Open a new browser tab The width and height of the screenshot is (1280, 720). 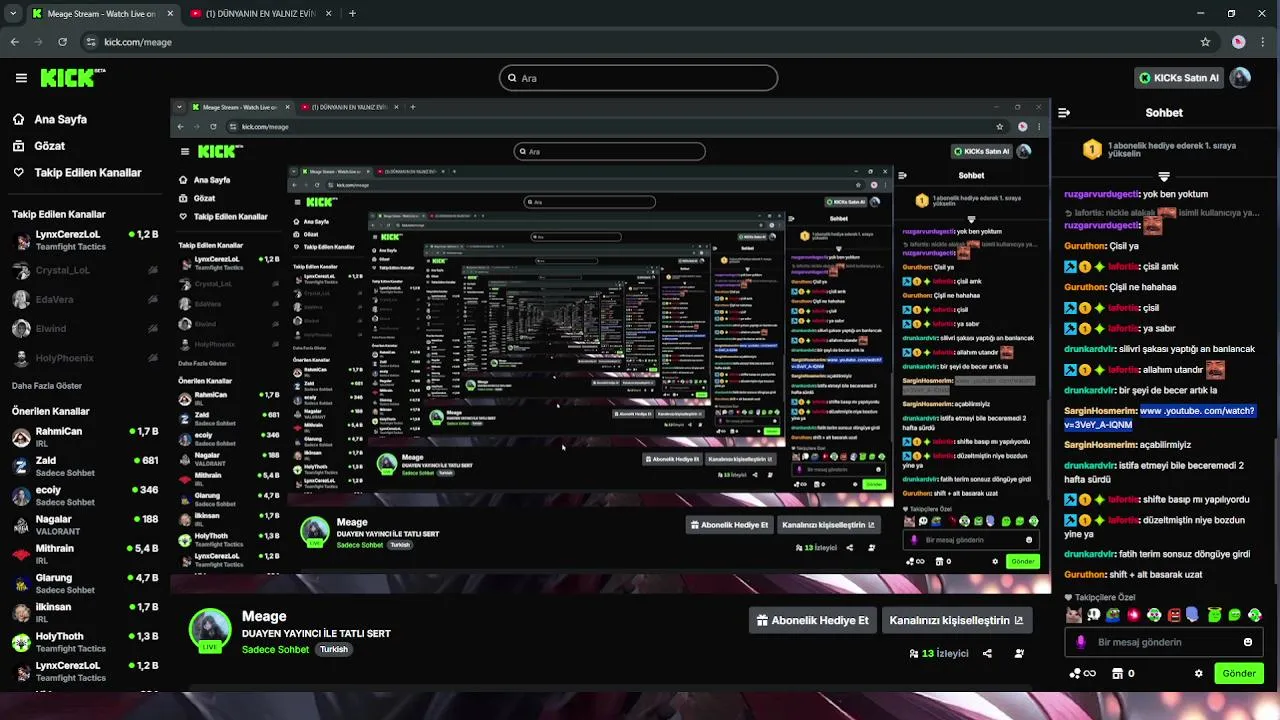point(352,14)
